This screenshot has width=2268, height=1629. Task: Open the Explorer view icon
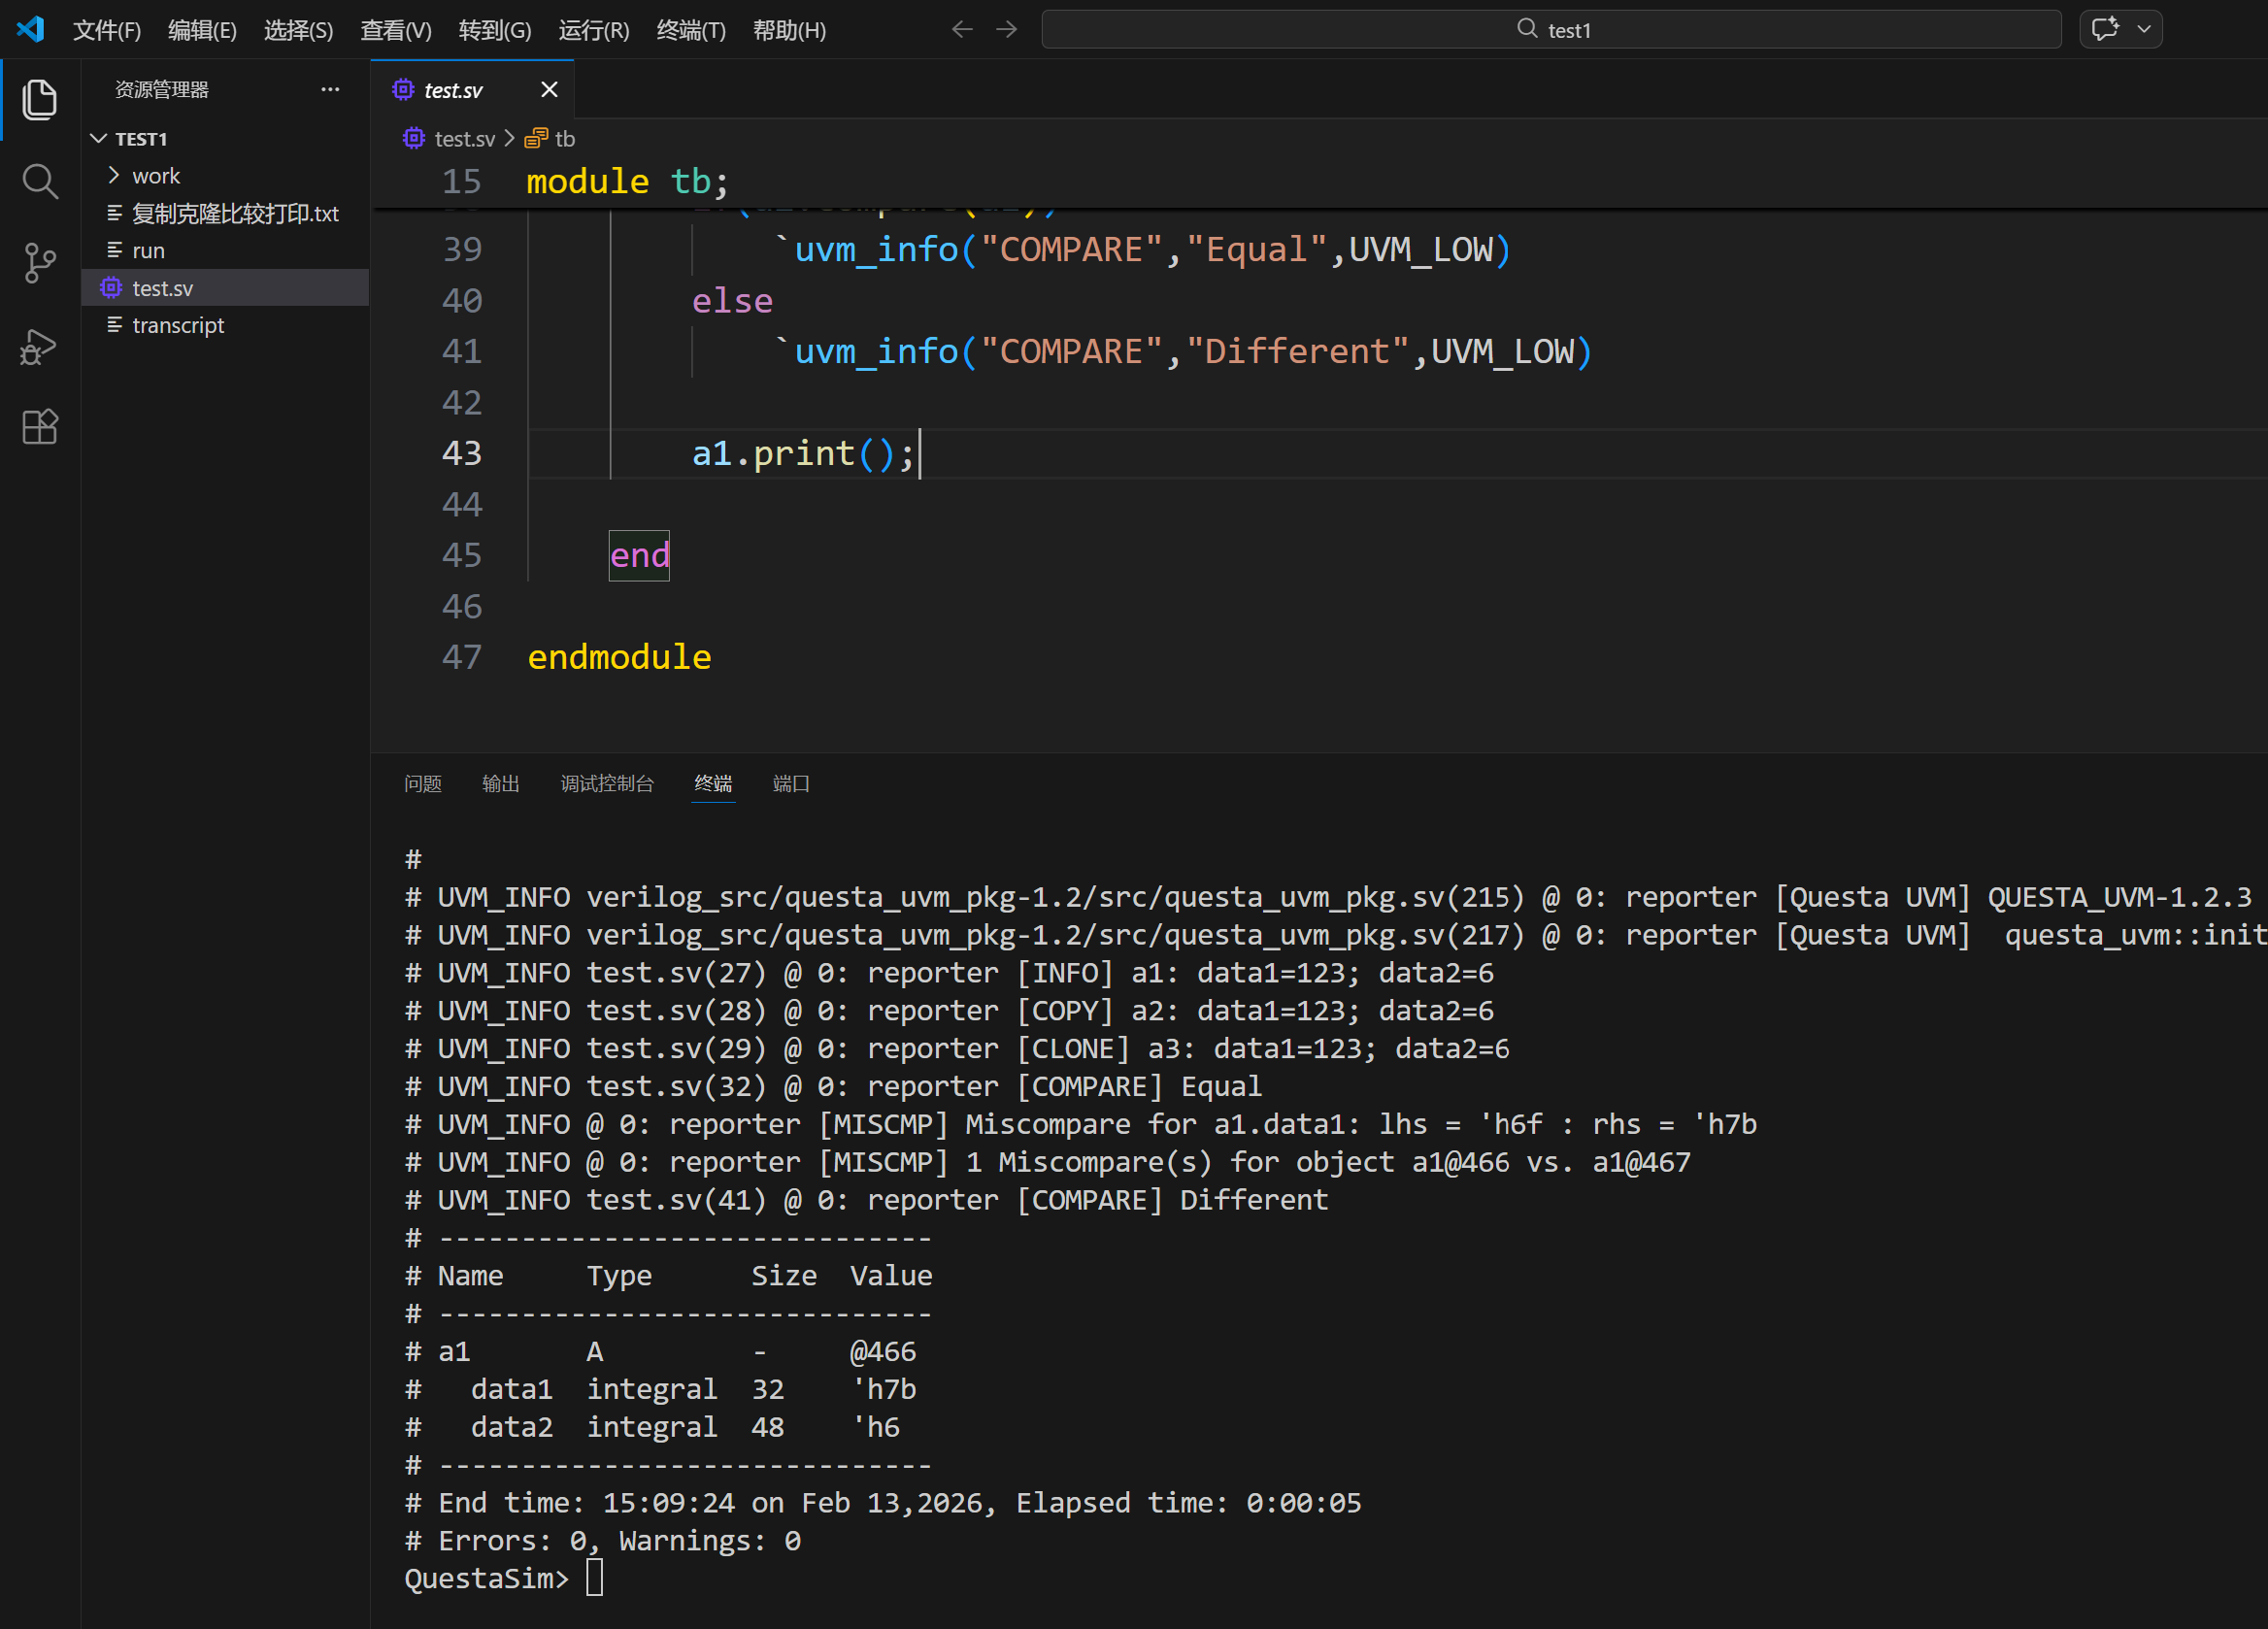tap(39, 99)
